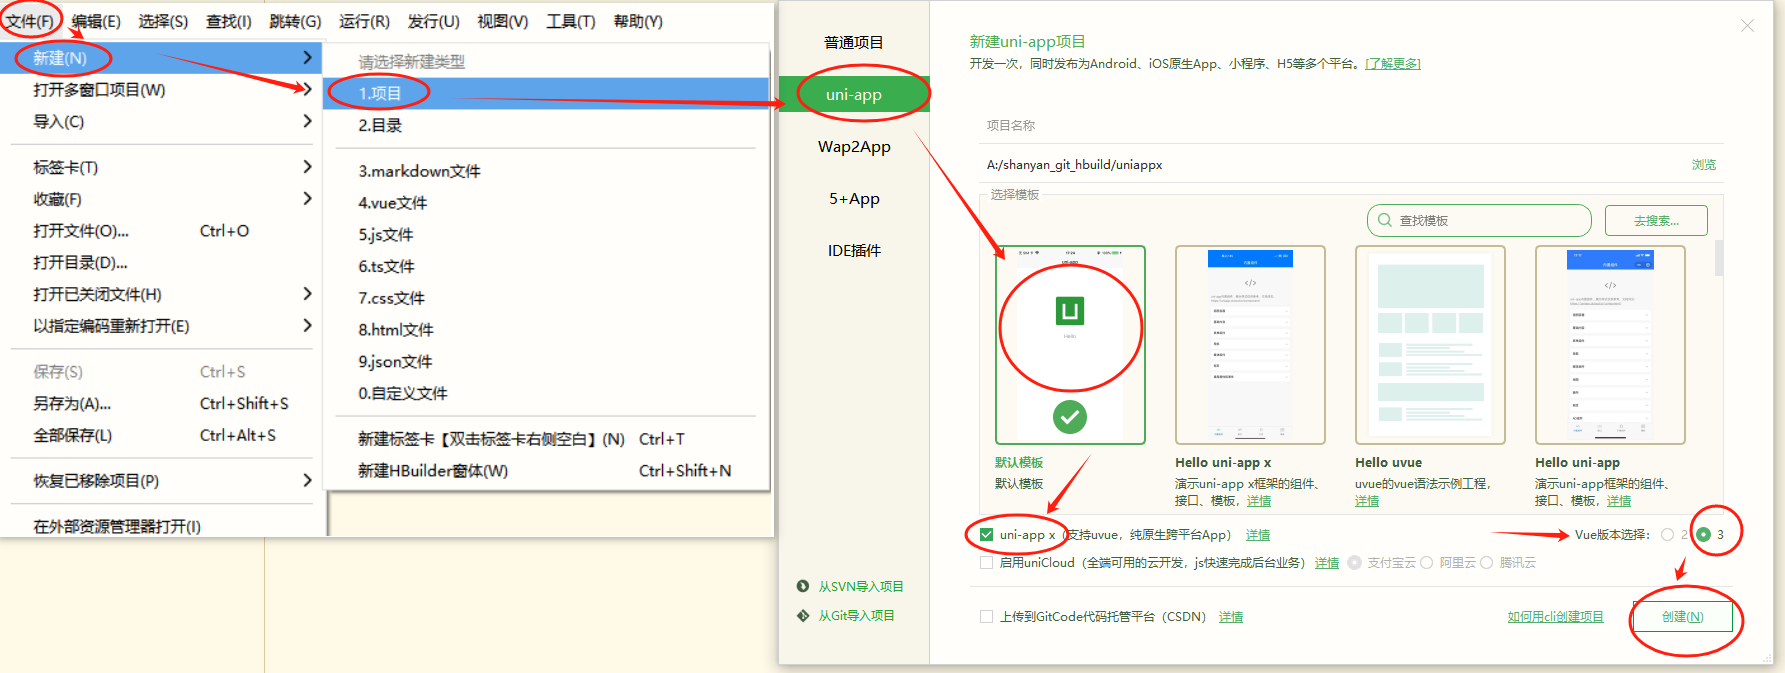The height and width of the screenshot is (673, 1785).
Task: Open the 运行(R) menu
Action: (x=364, y=21)
